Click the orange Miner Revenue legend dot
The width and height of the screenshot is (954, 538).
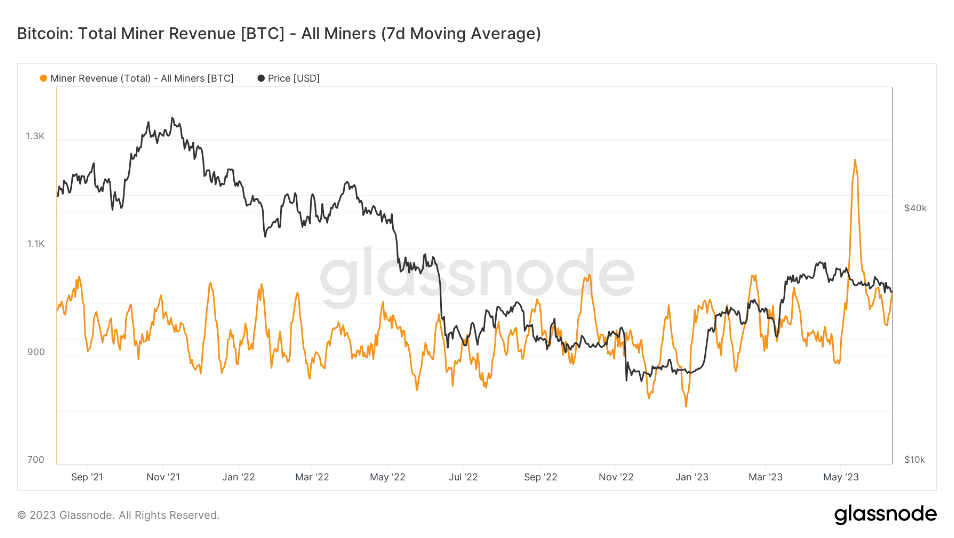pos(42,78)
